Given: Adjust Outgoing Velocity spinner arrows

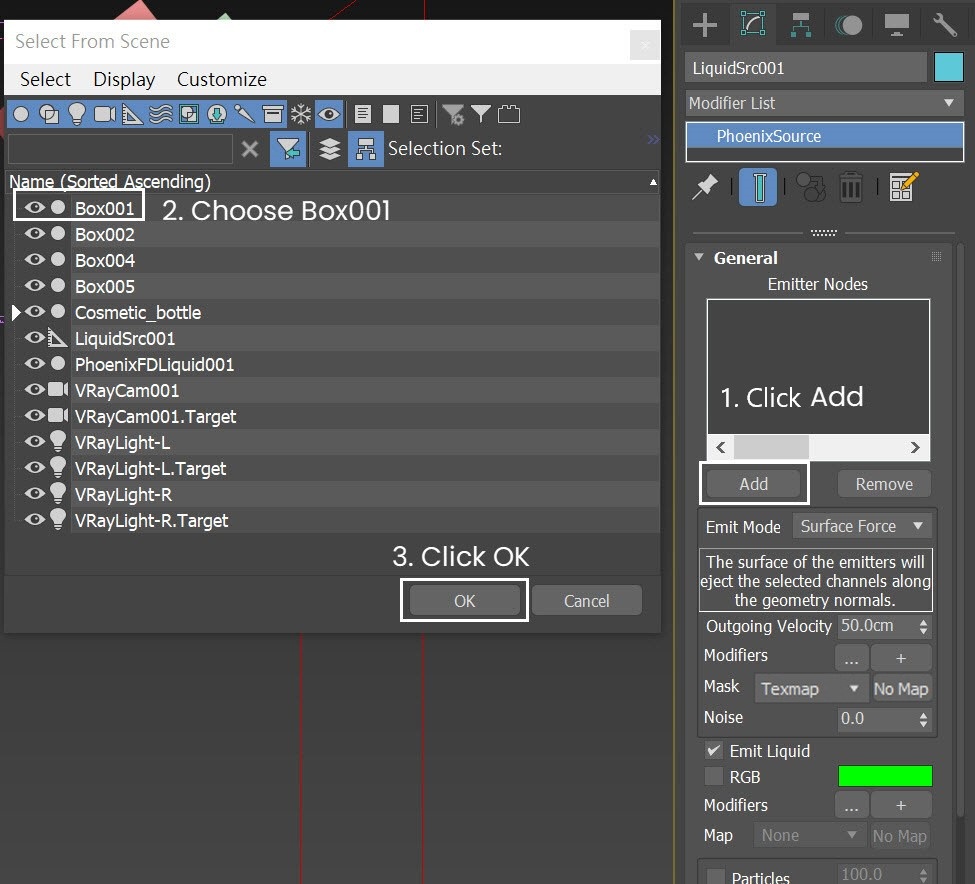Looking at the screenshot, I should 923,626.
